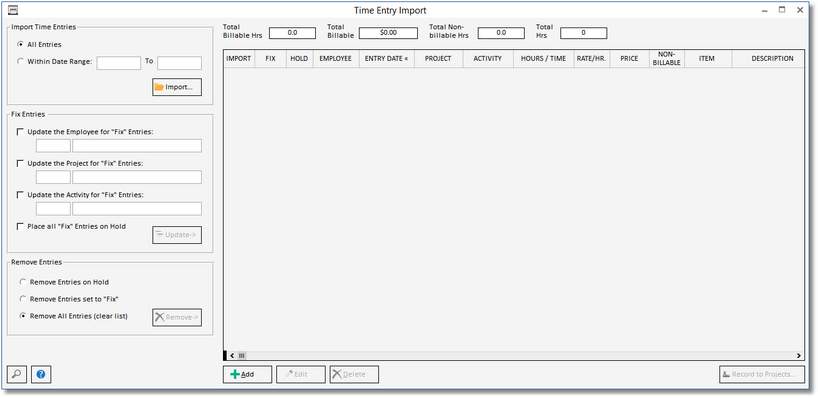Viewport: 818px width, 398px height.
Task: Sort by the FIX column header
Action: 270,58
